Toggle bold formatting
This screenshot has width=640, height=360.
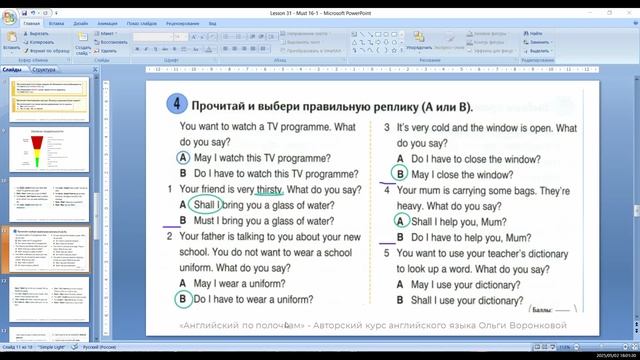[x=137, y=49]
